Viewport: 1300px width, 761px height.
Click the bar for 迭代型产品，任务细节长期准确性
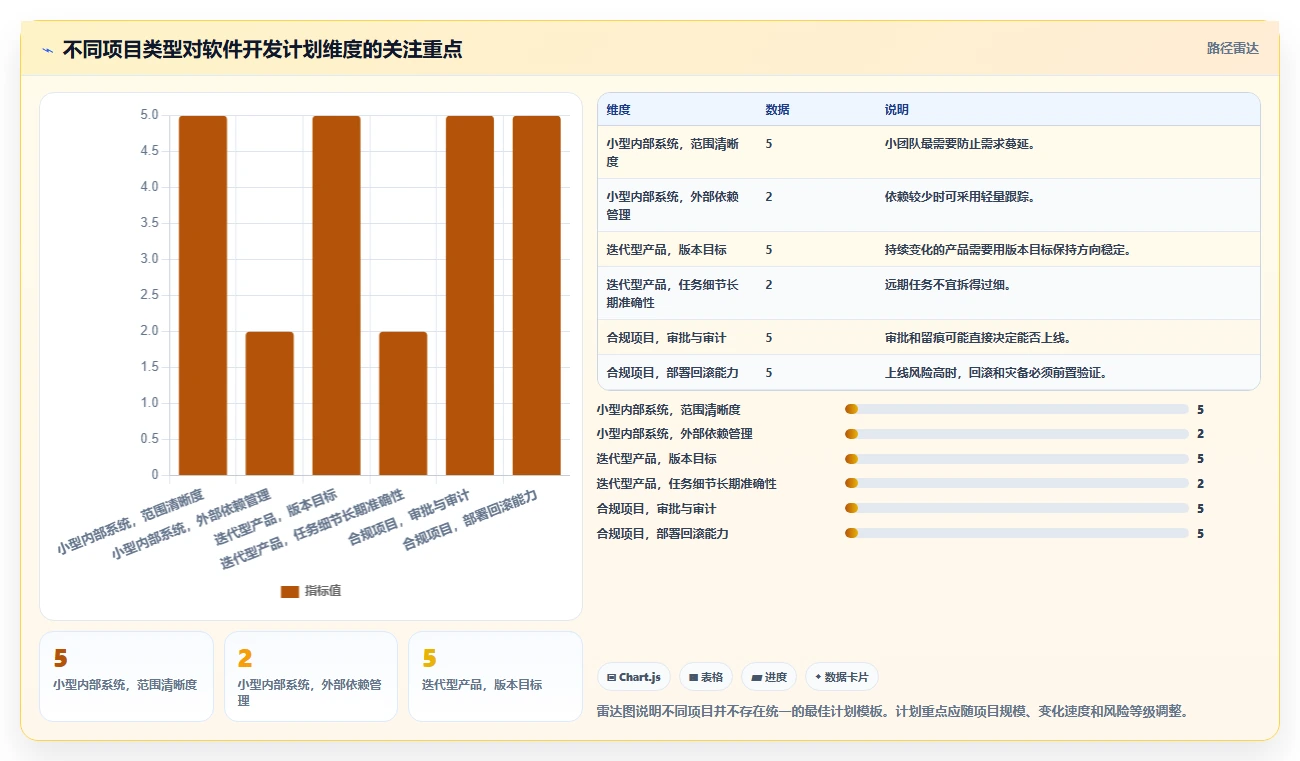click(x=403, y=403)
